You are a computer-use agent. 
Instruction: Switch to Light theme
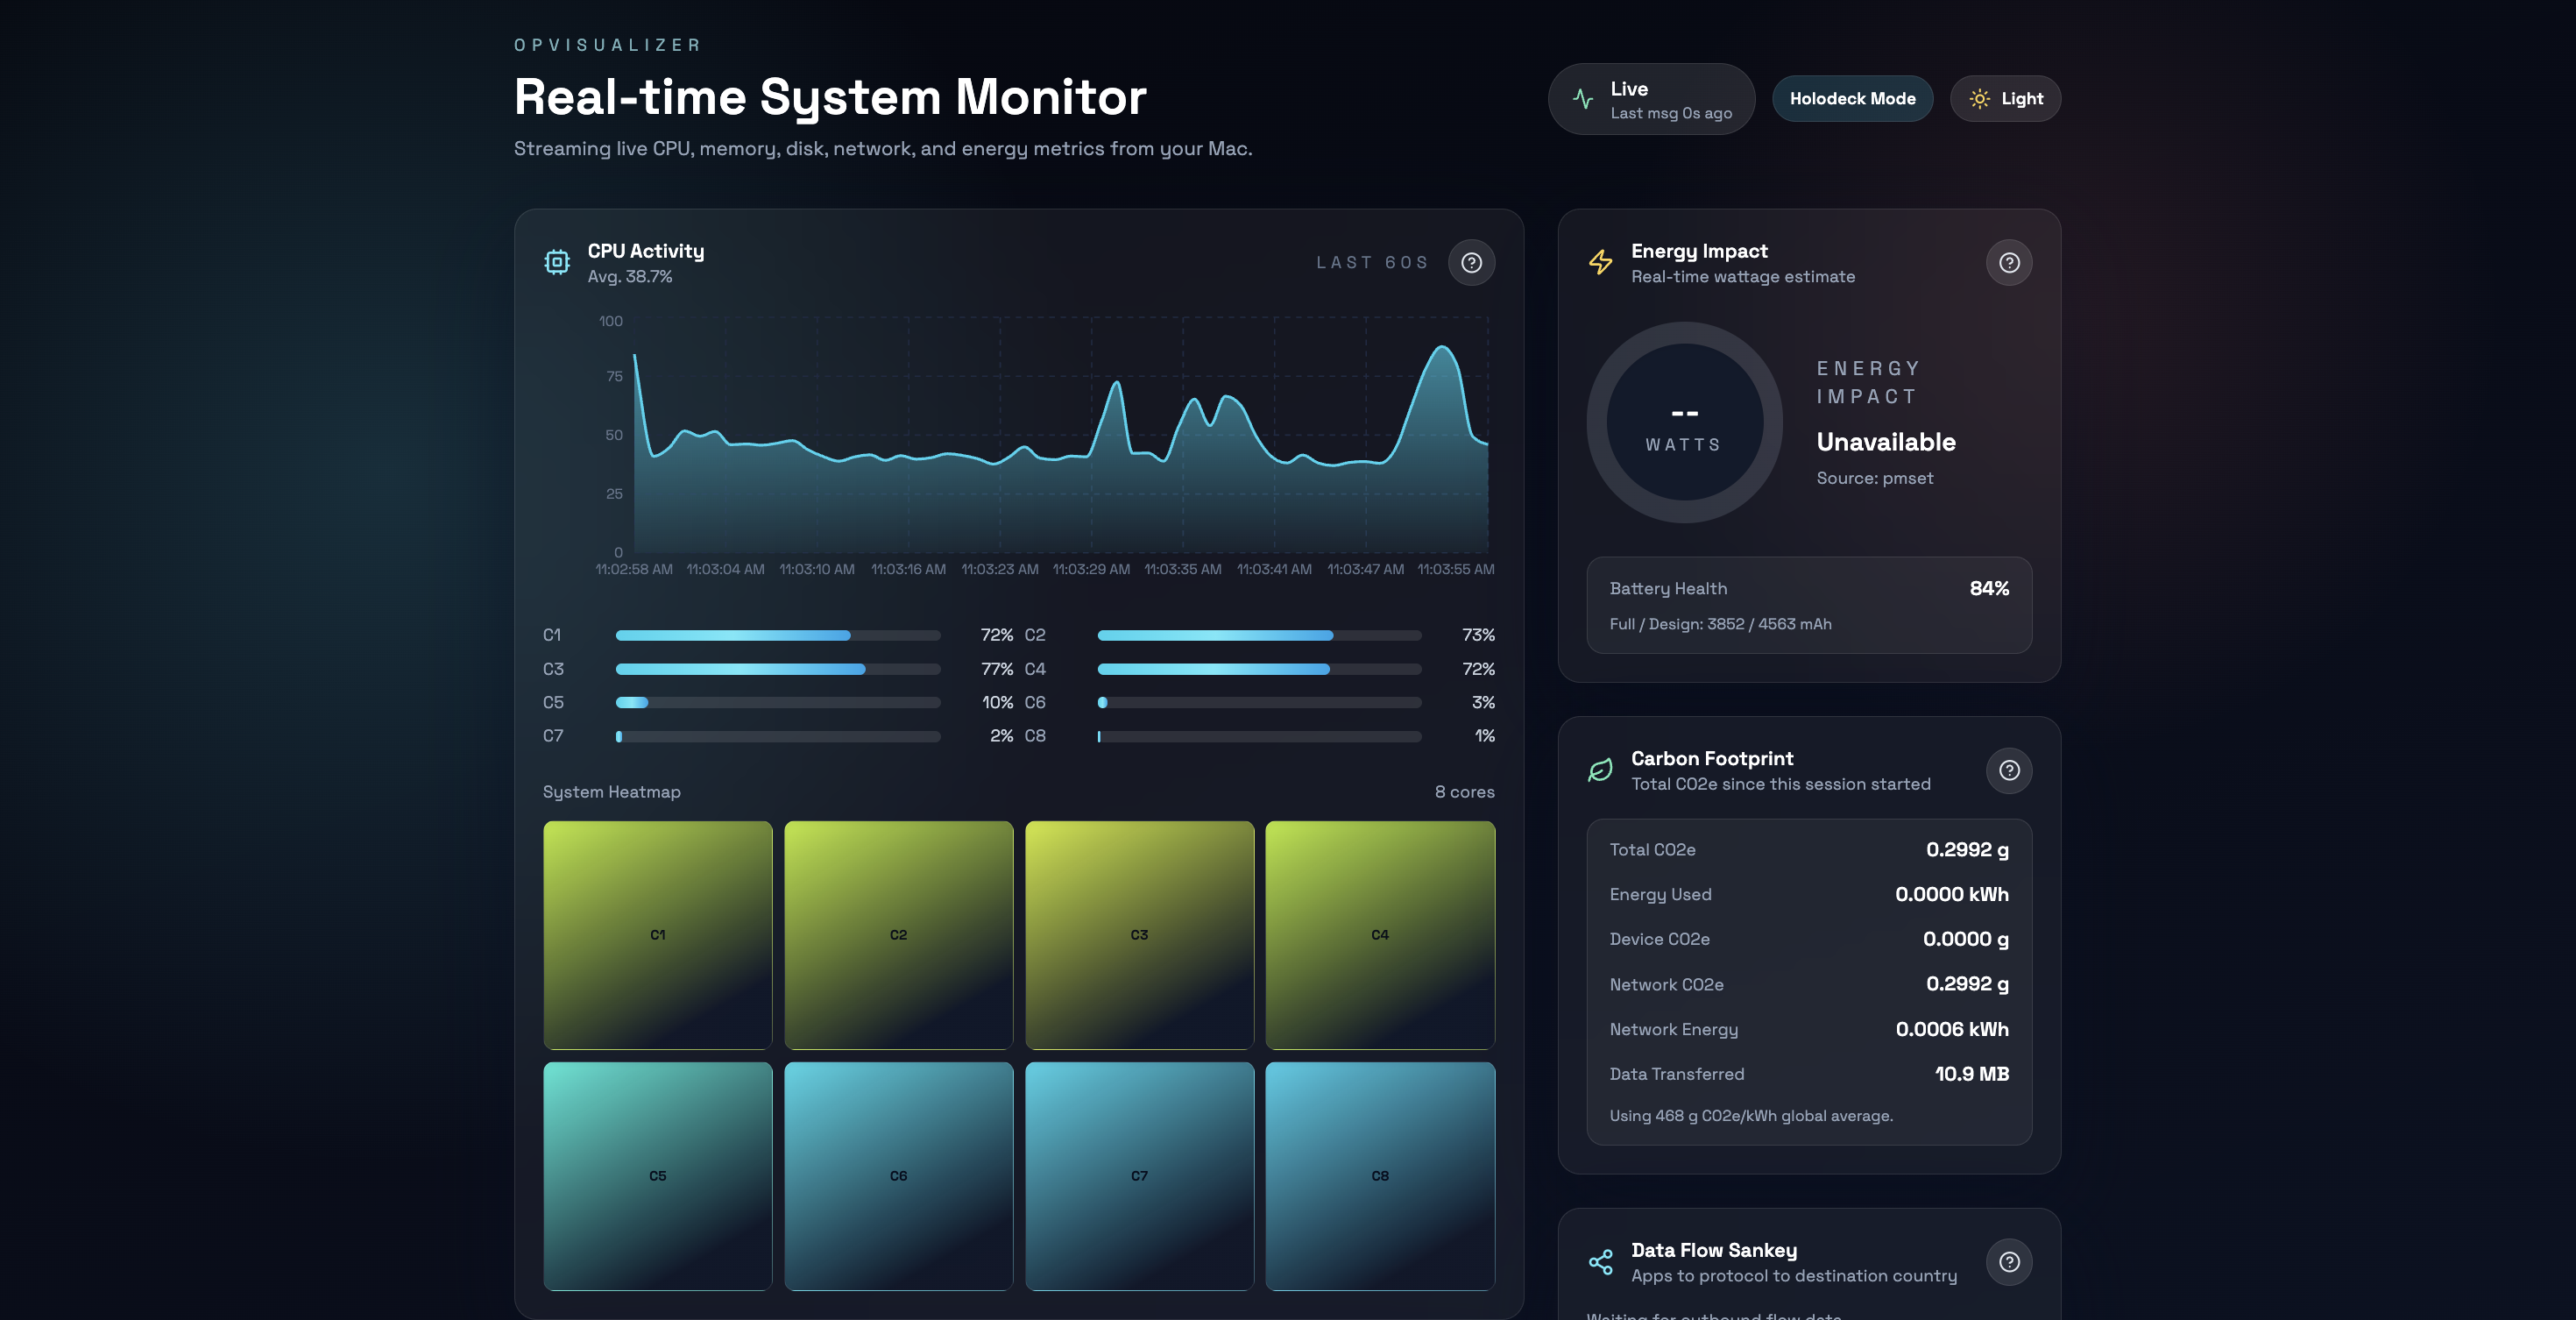click(2005, 99)
